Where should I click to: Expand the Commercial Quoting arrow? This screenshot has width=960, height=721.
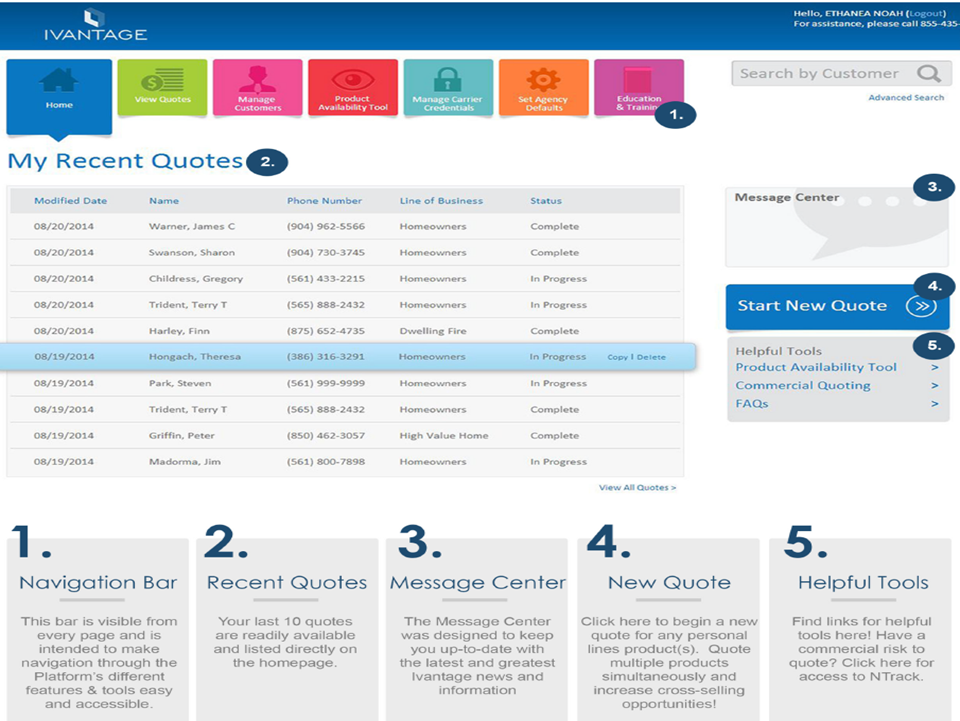click(935, 386)
